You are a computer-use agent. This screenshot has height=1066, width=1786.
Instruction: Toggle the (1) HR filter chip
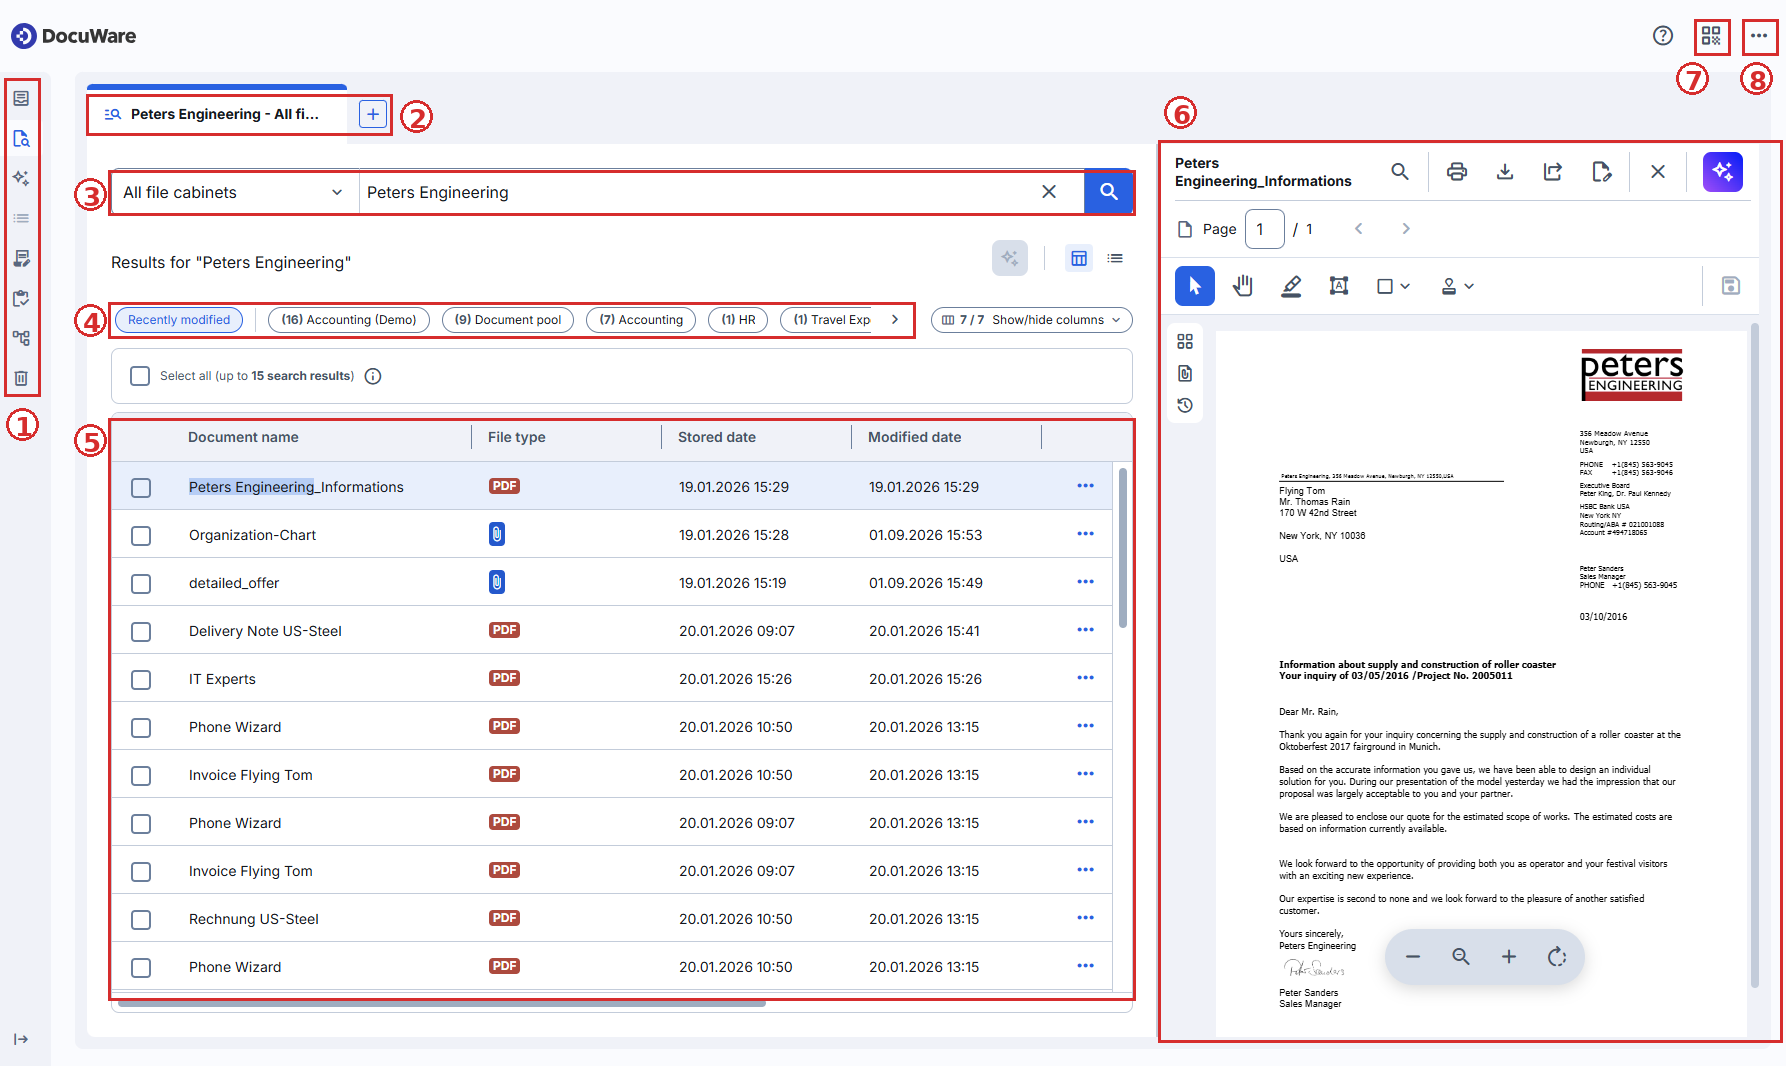(738, 320)
